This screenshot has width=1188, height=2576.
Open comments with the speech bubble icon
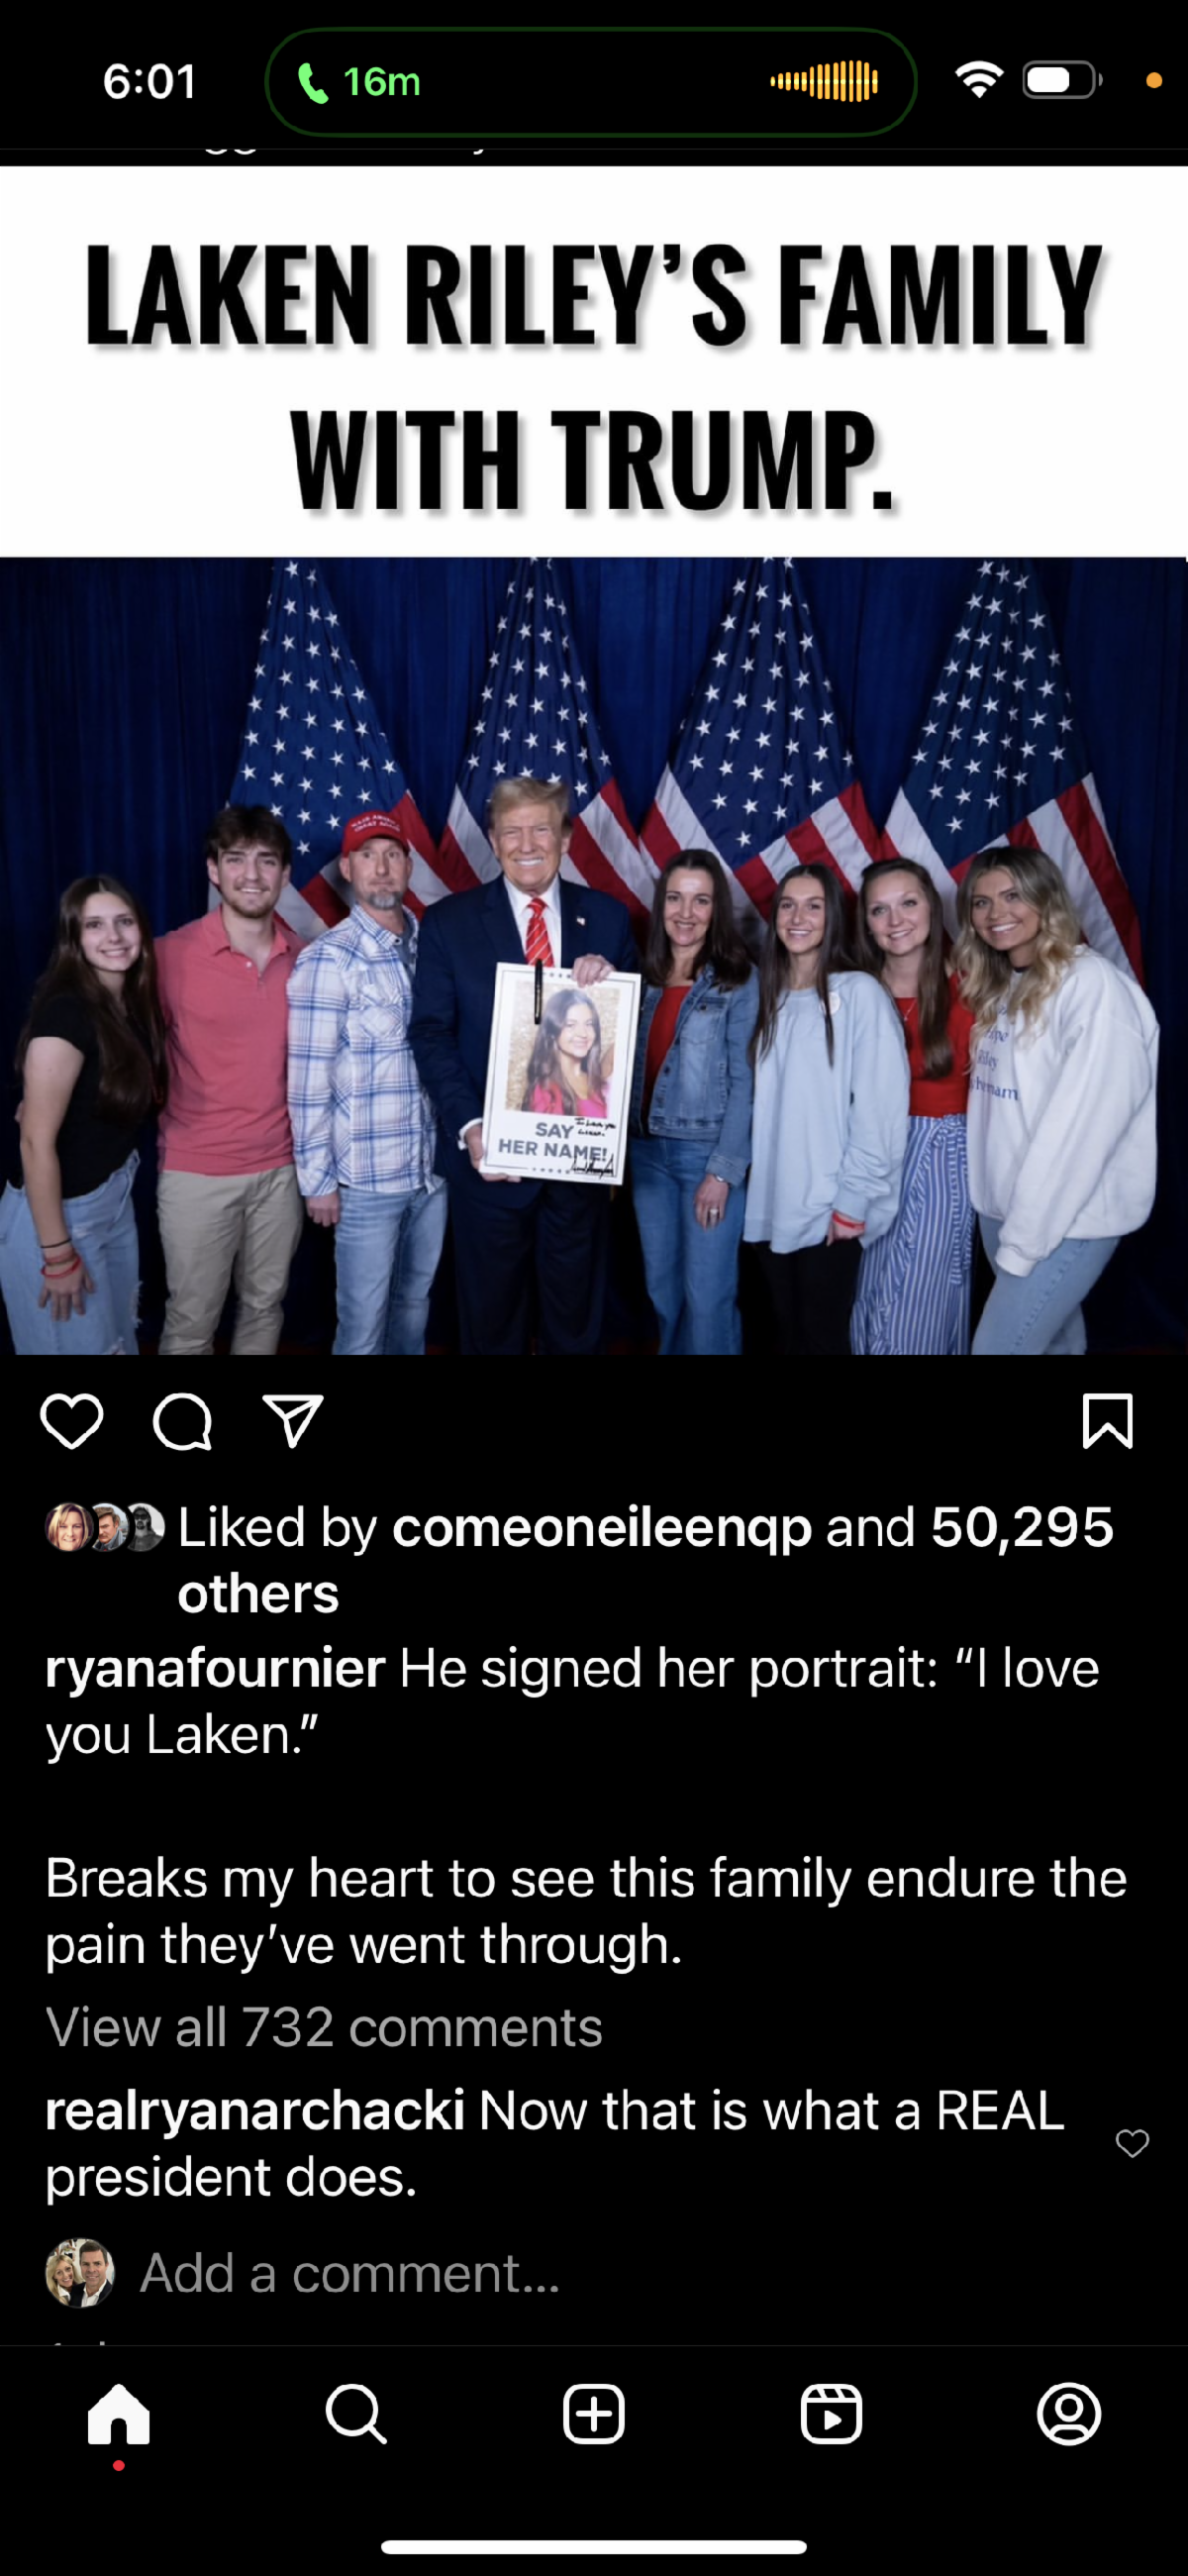182,1421
